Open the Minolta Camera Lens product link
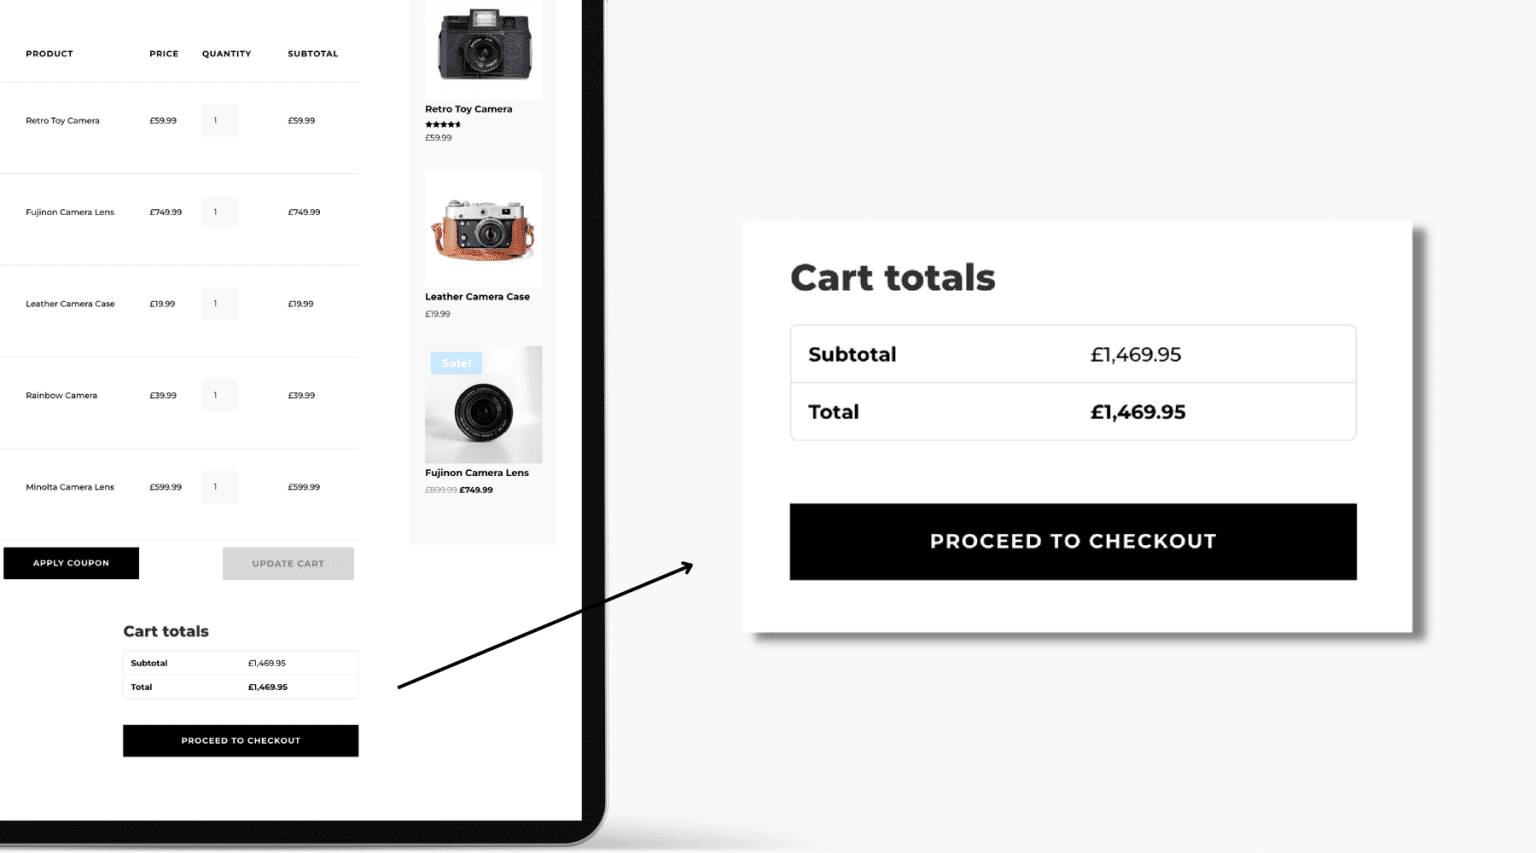1536x853 pixels. tap(69, 486)
